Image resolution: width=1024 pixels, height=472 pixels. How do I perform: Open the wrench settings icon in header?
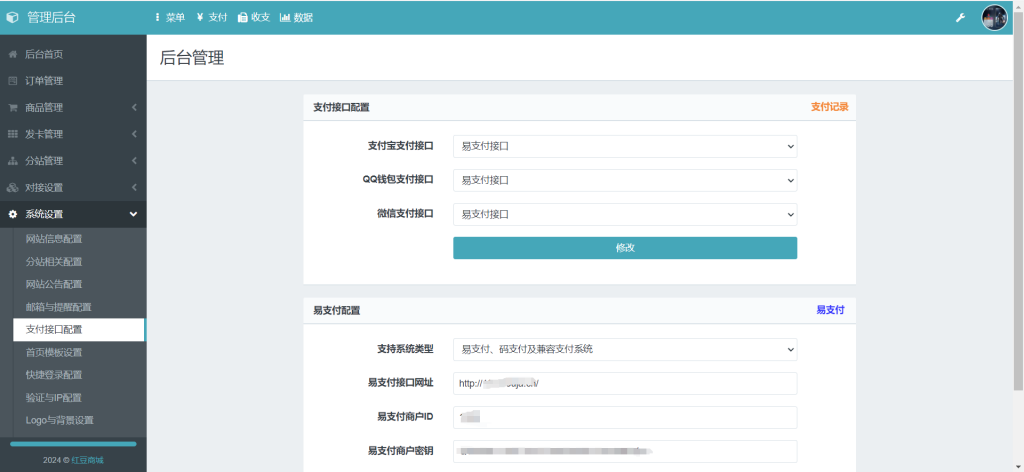960,18
